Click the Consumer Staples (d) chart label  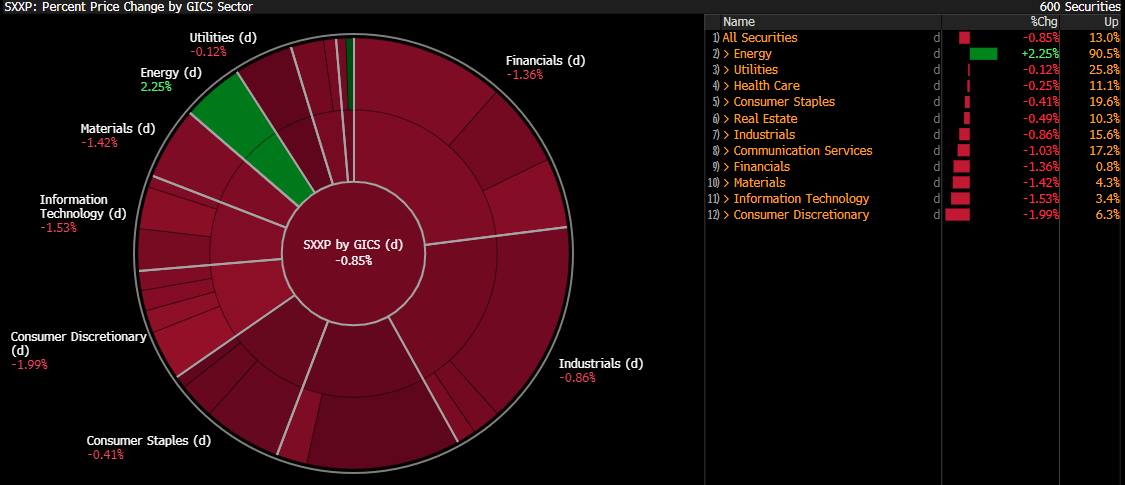coord(149,441)
